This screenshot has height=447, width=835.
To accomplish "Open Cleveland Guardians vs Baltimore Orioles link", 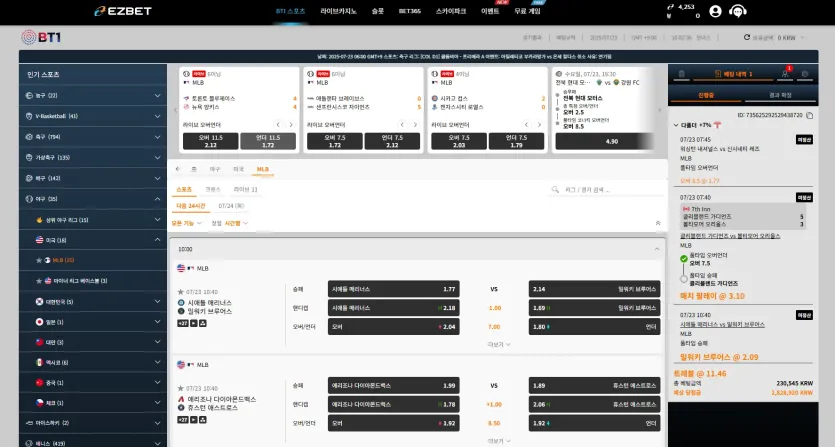I will 730,235.
